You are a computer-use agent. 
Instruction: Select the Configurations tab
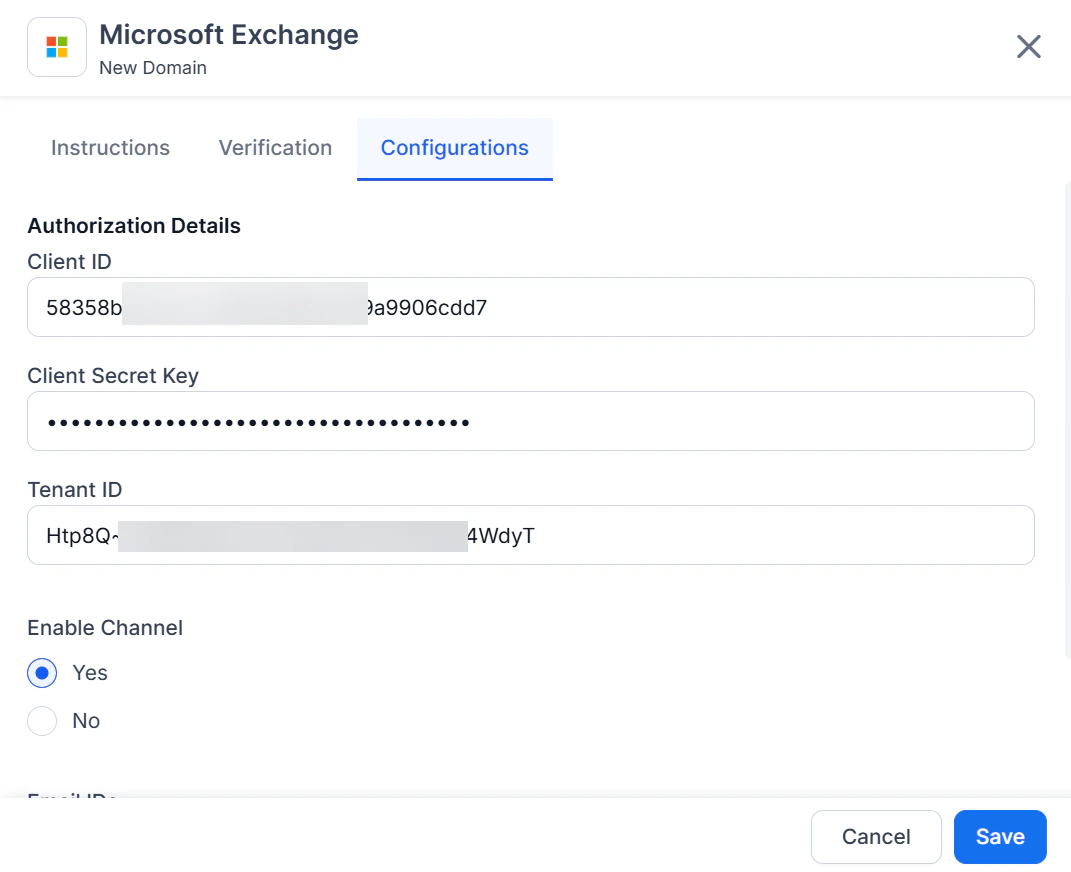click(454, 148)
